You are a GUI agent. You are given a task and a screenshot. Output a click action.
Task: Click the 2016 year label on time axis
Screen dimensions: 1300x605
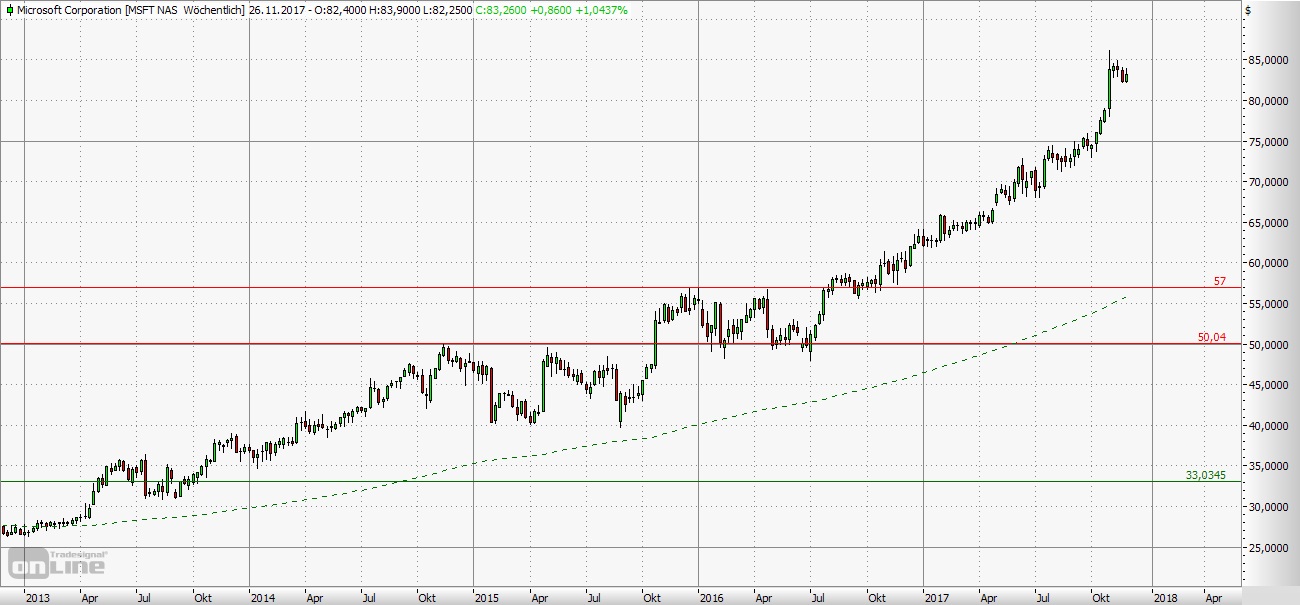pos(712,597)
